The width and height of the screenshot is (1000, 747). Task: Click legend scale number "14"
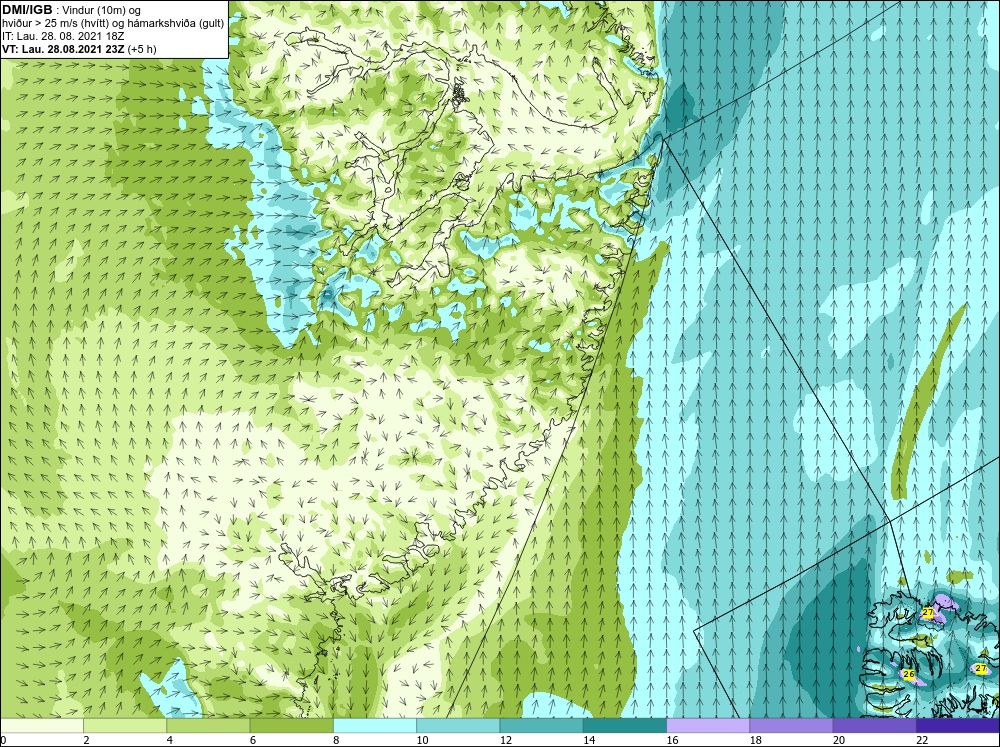(x=589, y=739)
